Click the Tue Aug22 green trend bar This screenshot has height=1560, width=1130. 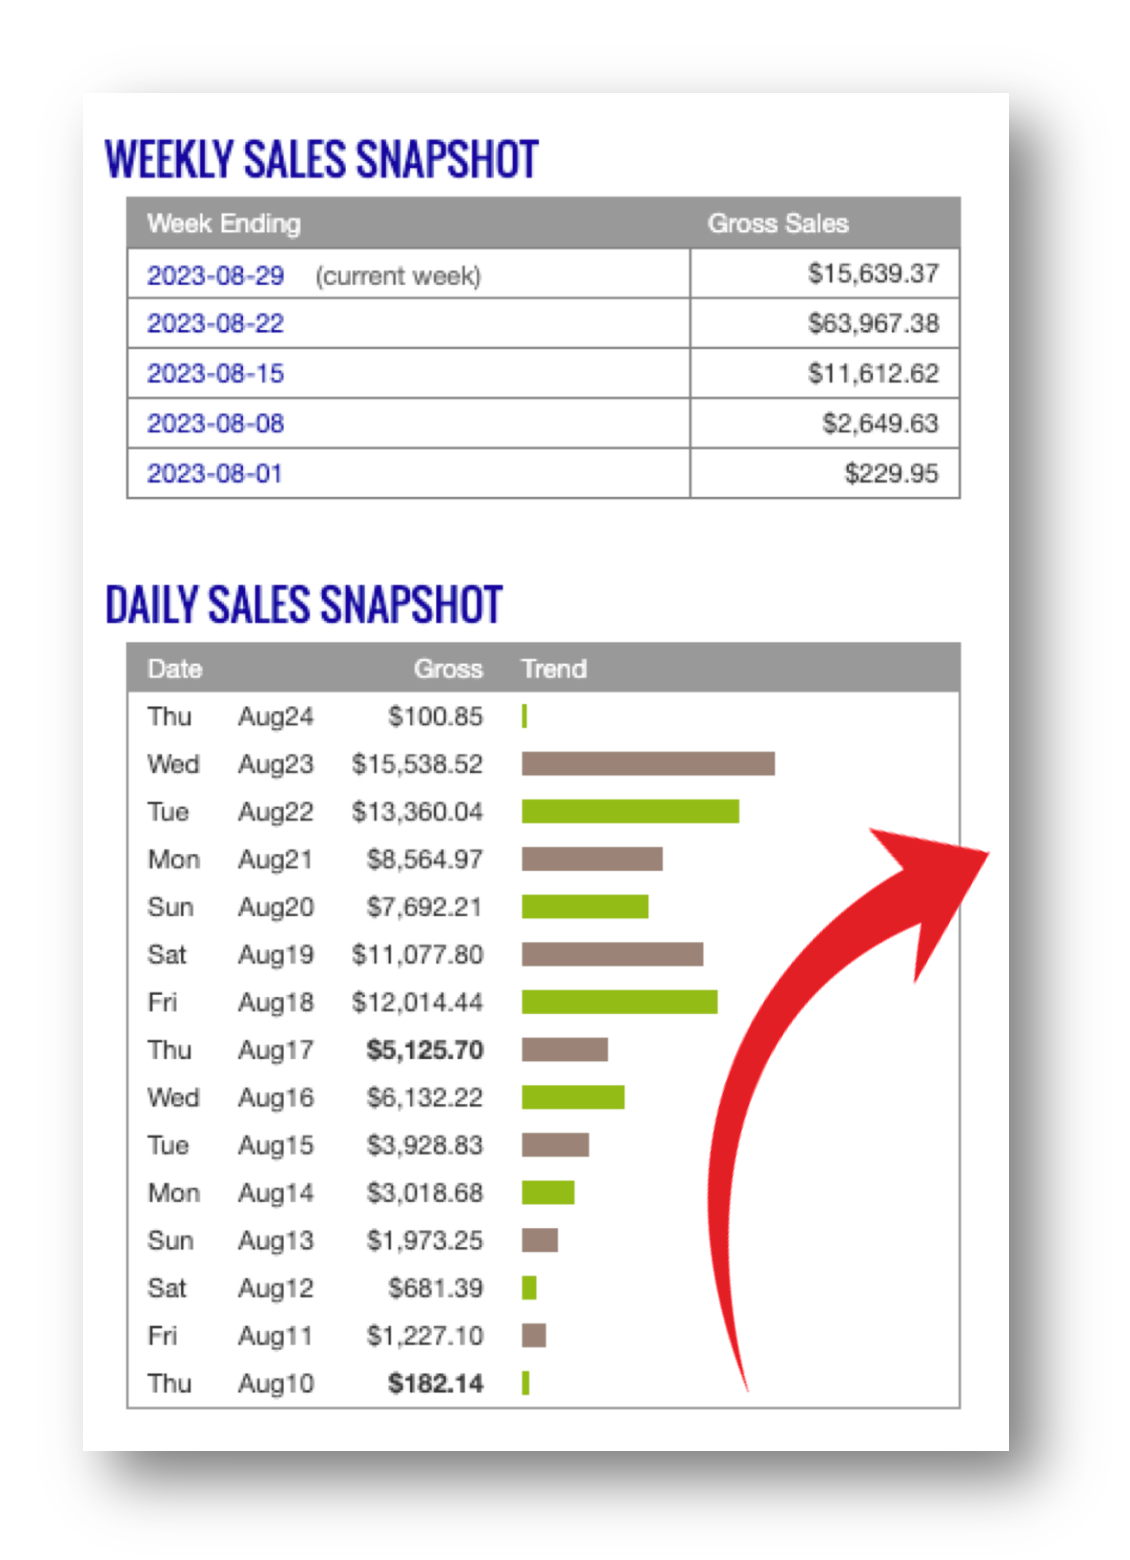(630, 811)
